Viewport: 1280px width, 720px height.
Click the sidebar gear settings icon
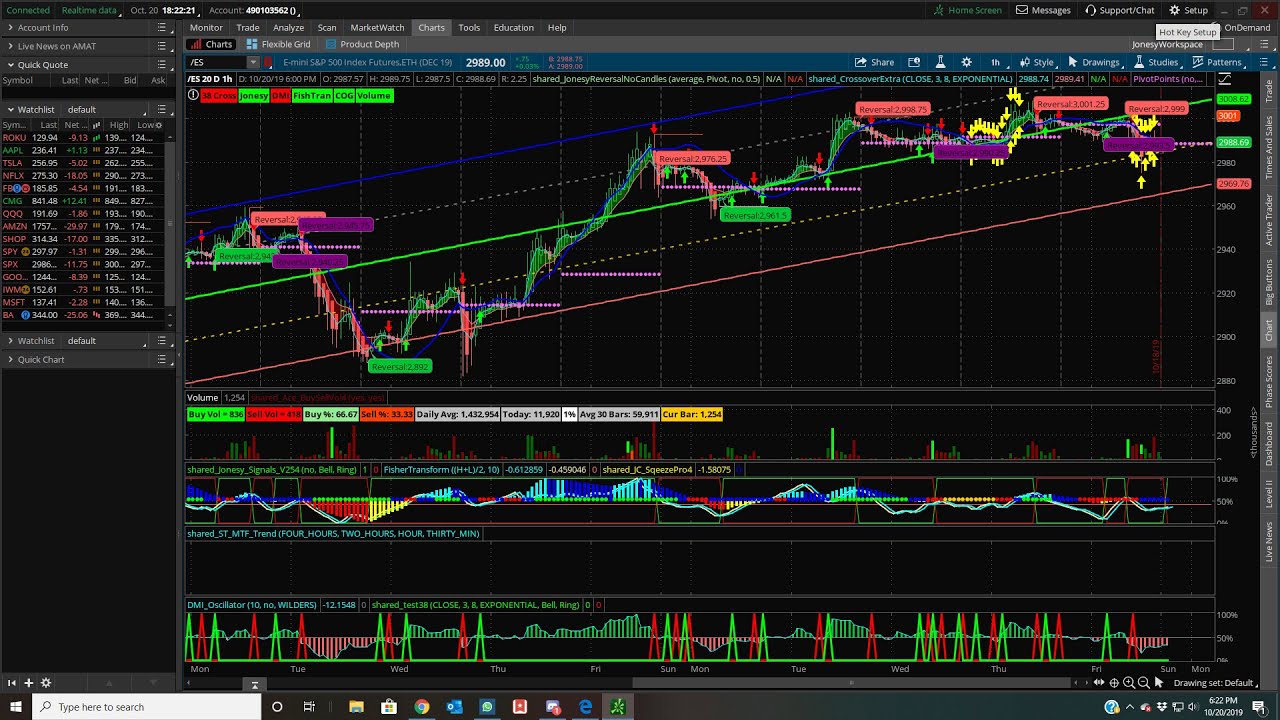[46, 683]
